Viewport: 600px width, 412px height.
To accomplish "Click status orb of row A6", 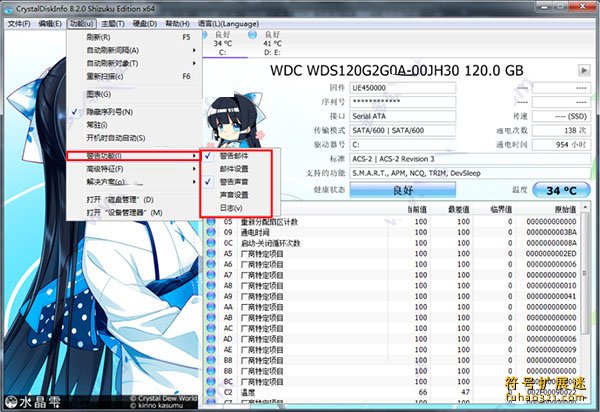I will click(211, 264).
